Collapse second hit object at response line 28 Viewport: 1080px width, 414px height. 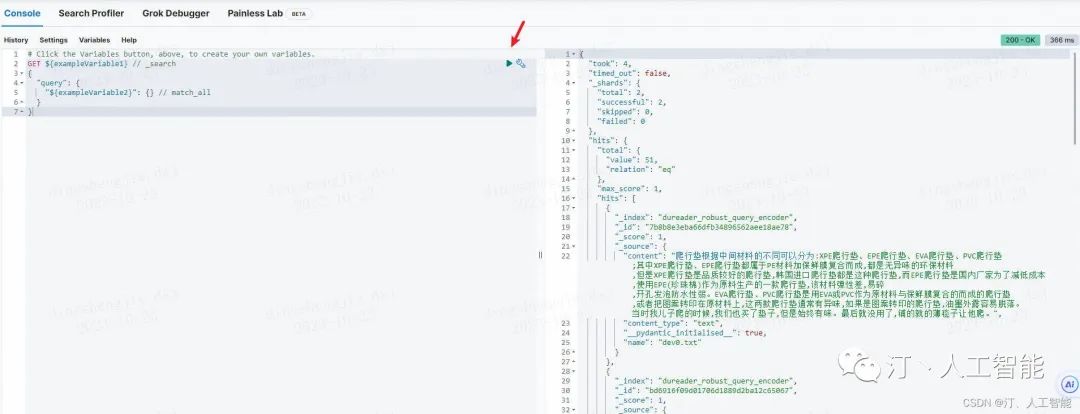click(573, 371)
